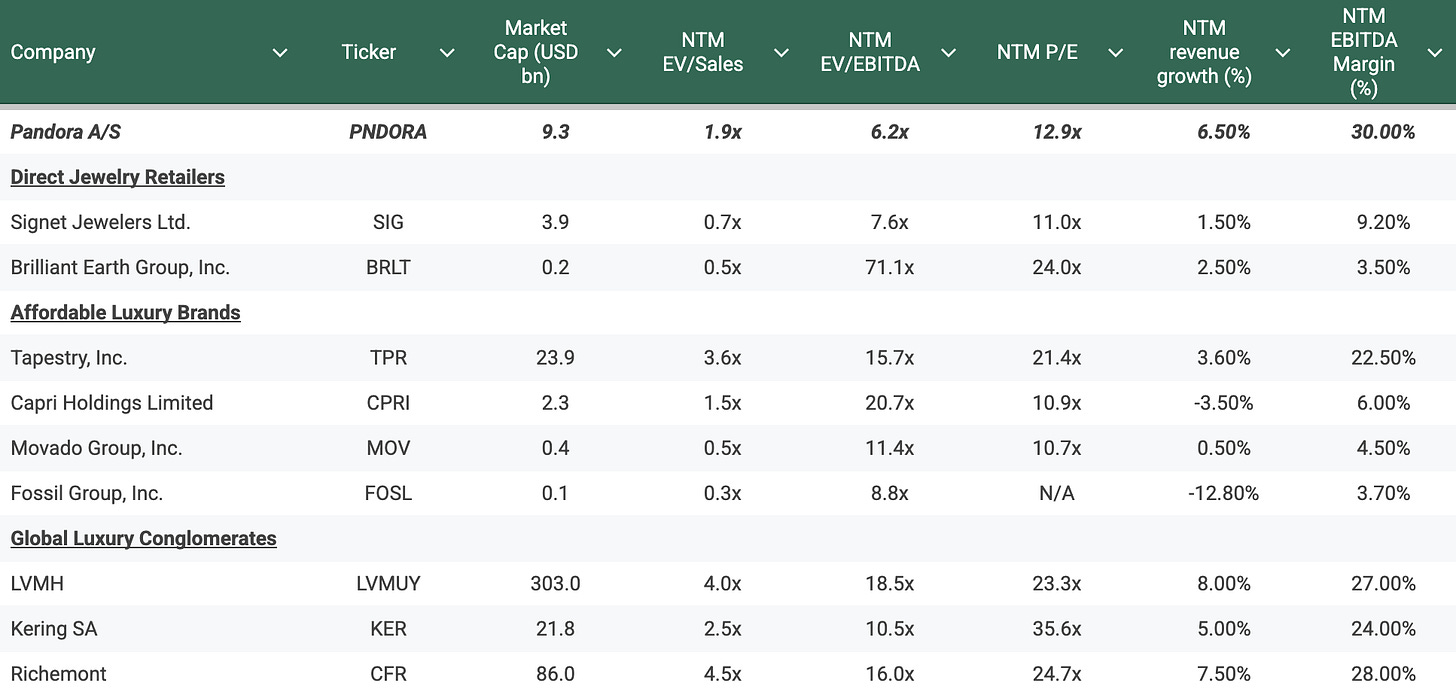
Task: Select the Brilliant Earth Group, Inc. cell
Action: (120, 267)
